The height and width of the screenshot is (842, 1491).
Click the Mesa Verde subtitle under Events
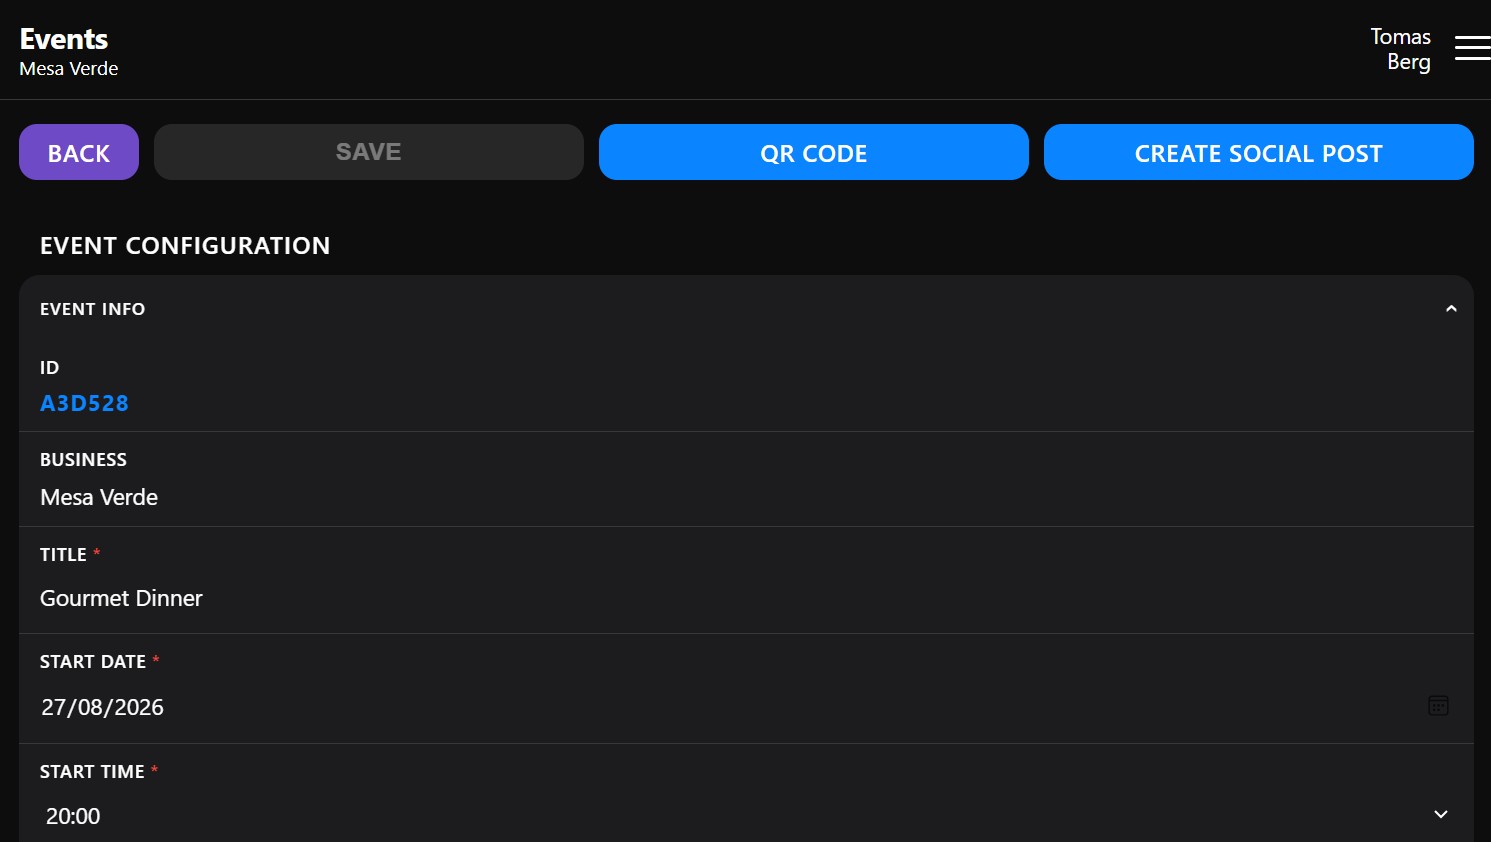tap(69, 69)
